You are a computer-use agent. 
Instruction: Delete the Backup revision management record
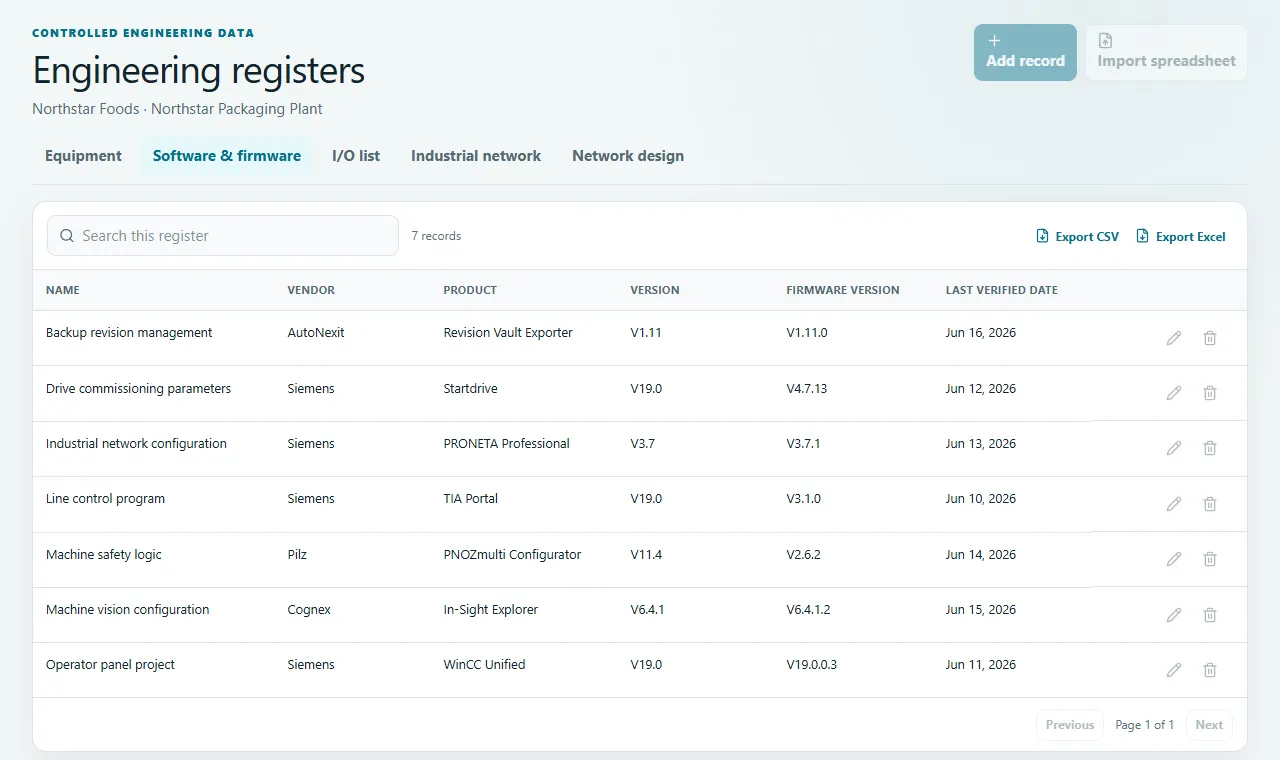(x=1210, y=338)
